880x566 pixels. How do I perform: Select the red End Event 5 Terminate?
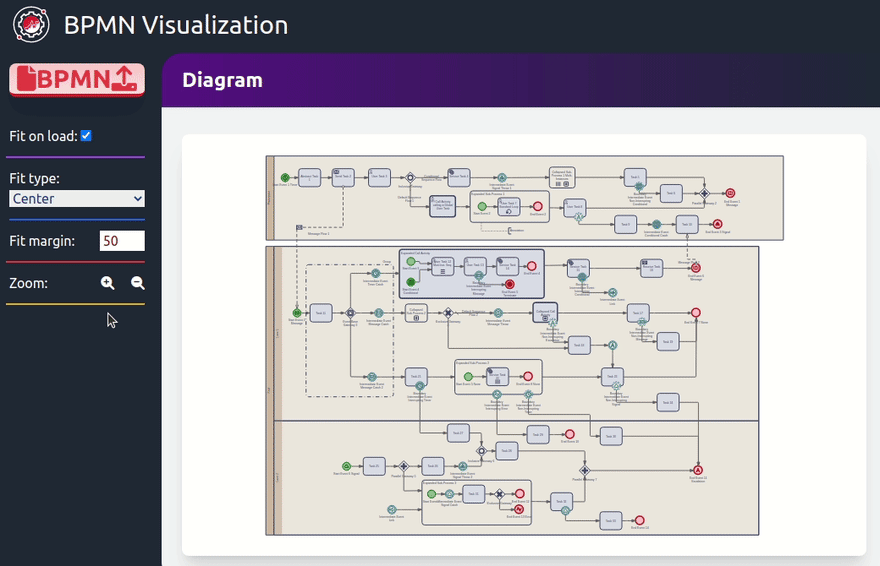click(510, 284)
